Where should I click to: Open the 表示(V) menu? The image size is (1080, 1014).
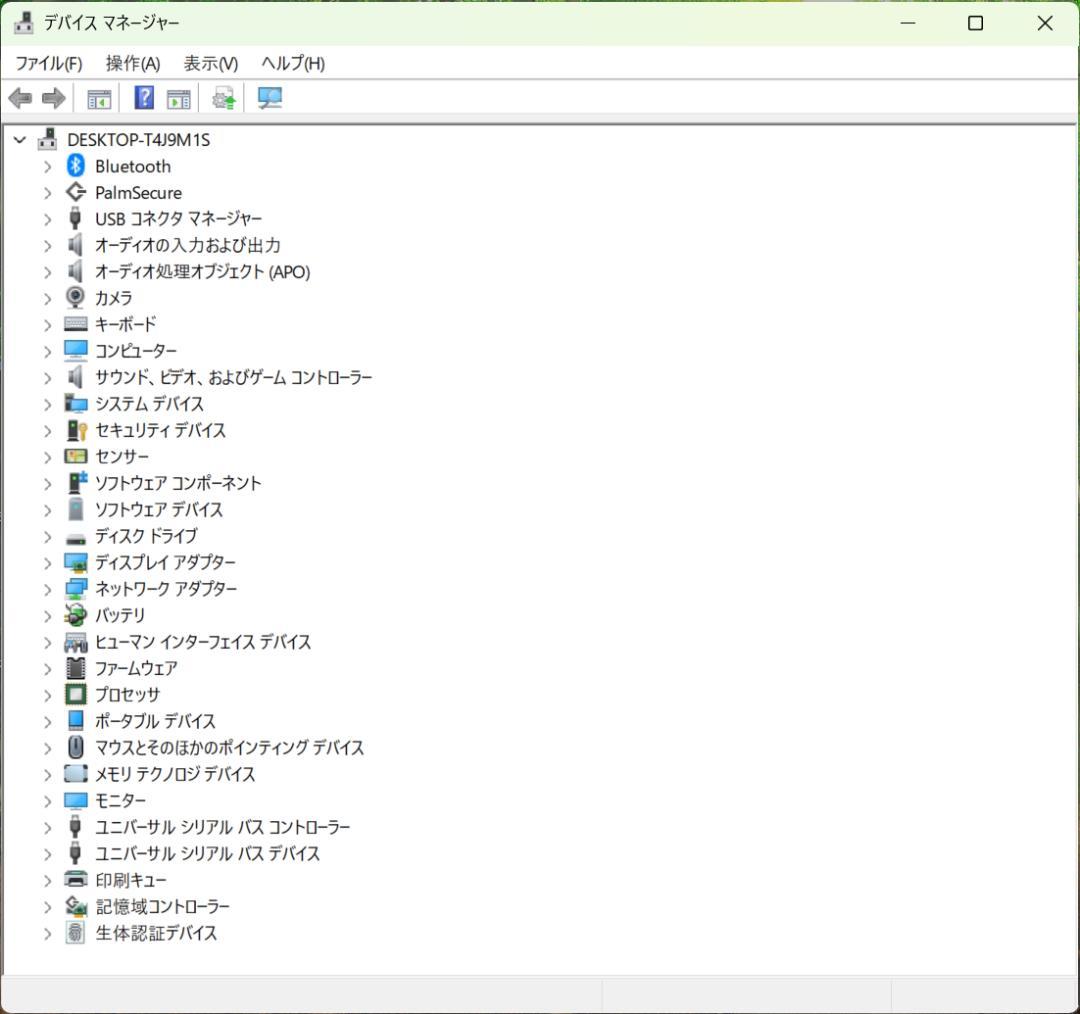point(211,63)
